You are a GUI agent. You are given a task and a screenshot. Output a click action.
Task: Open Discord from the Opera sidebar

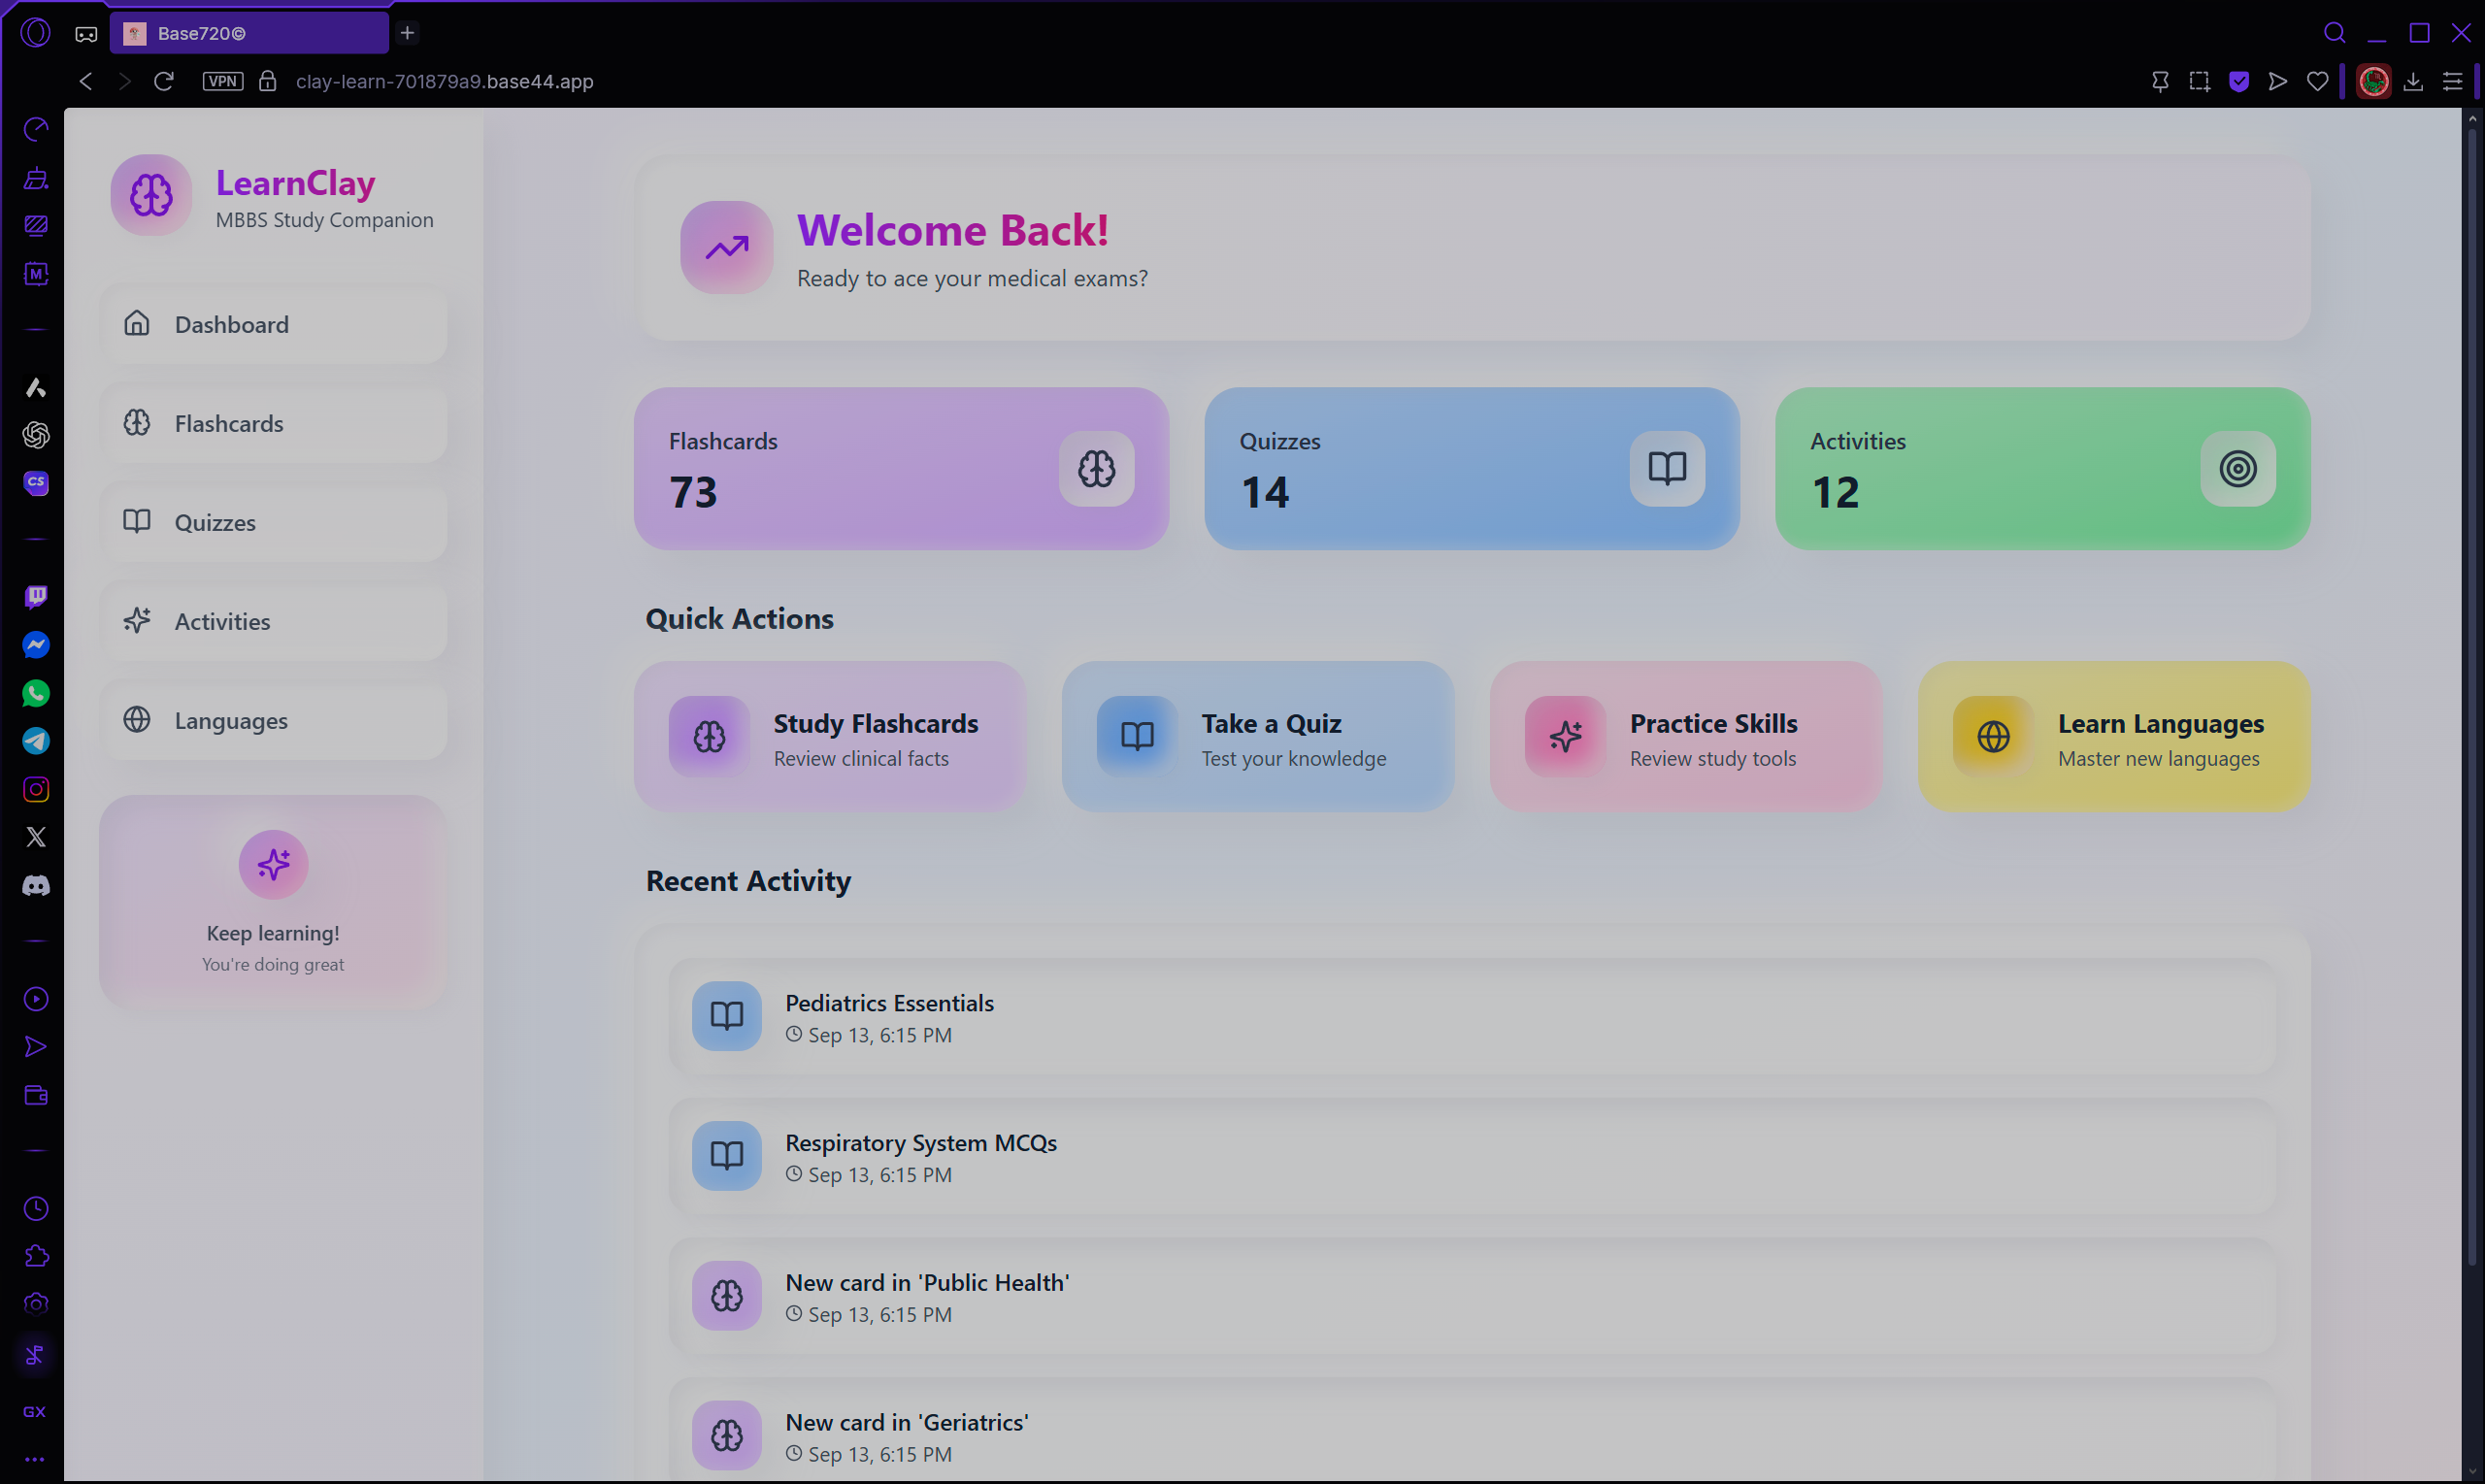36,885
